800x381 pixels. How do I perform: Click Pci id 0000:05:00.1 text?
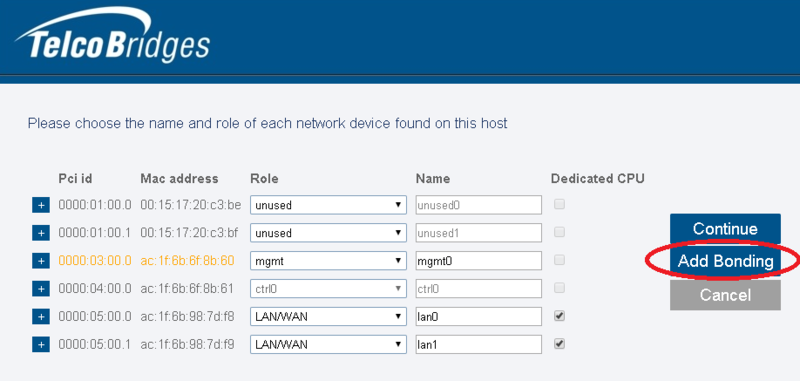pos(94,344)
